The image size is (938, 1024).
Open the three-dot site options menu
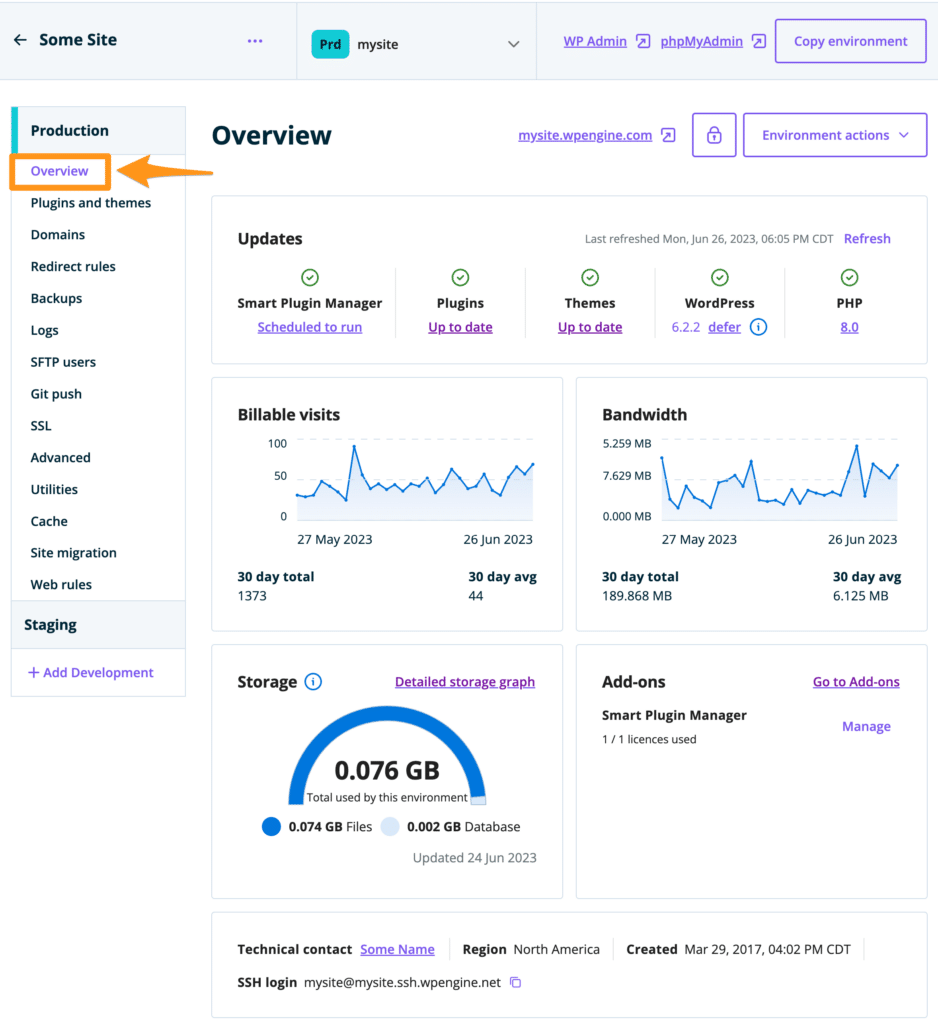tap(255, 41)
